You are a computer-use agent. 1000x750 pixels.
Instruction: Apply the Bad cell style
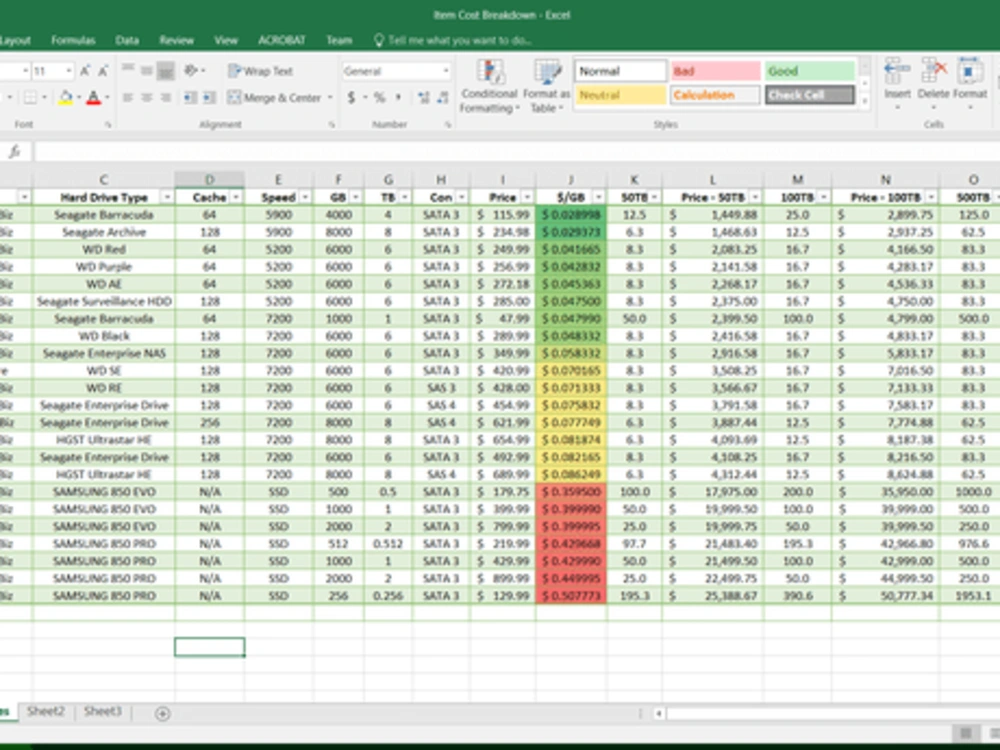[x=715, y=71]
